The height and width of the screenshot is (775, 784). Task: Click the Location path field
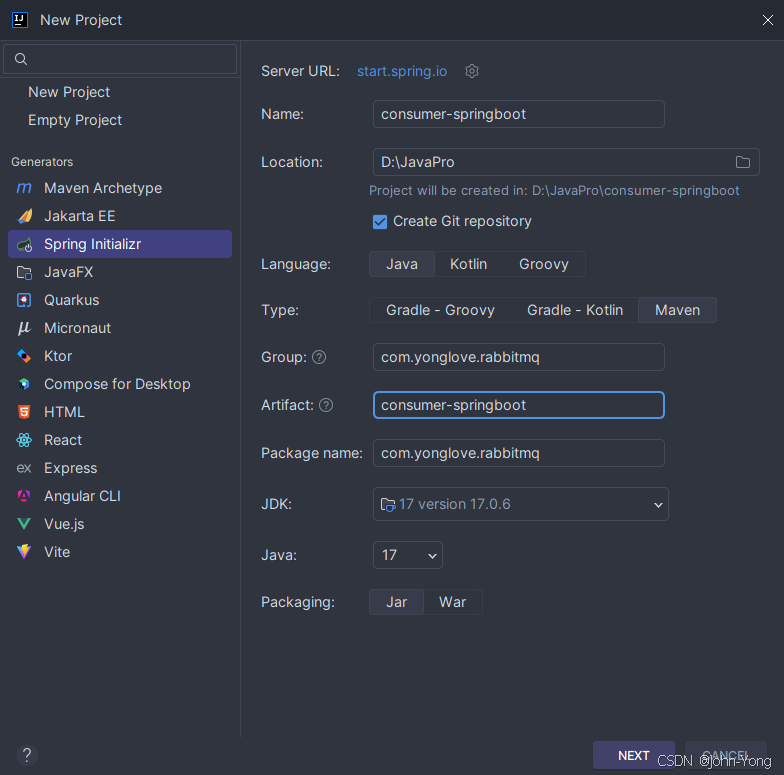pyautogui.click(x=566, y=162)
